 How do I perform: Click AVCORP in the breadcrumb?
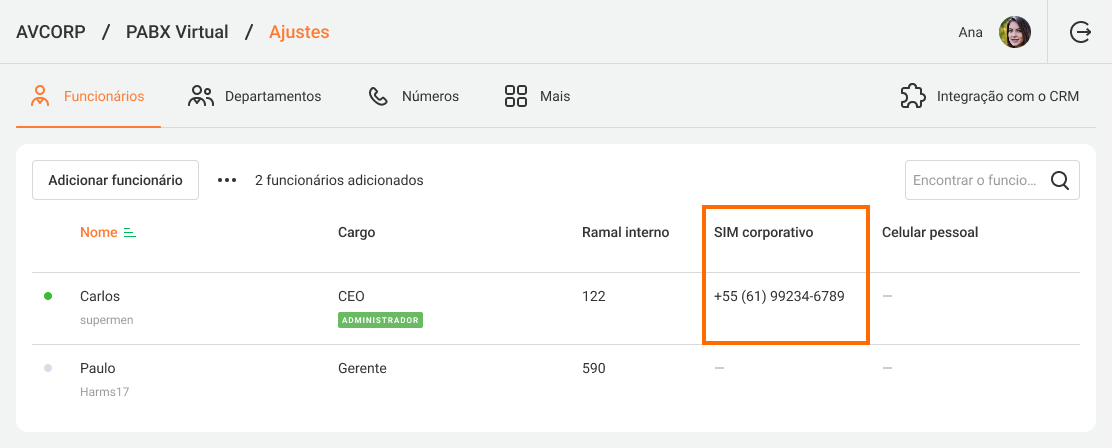[x=50, y=32]
